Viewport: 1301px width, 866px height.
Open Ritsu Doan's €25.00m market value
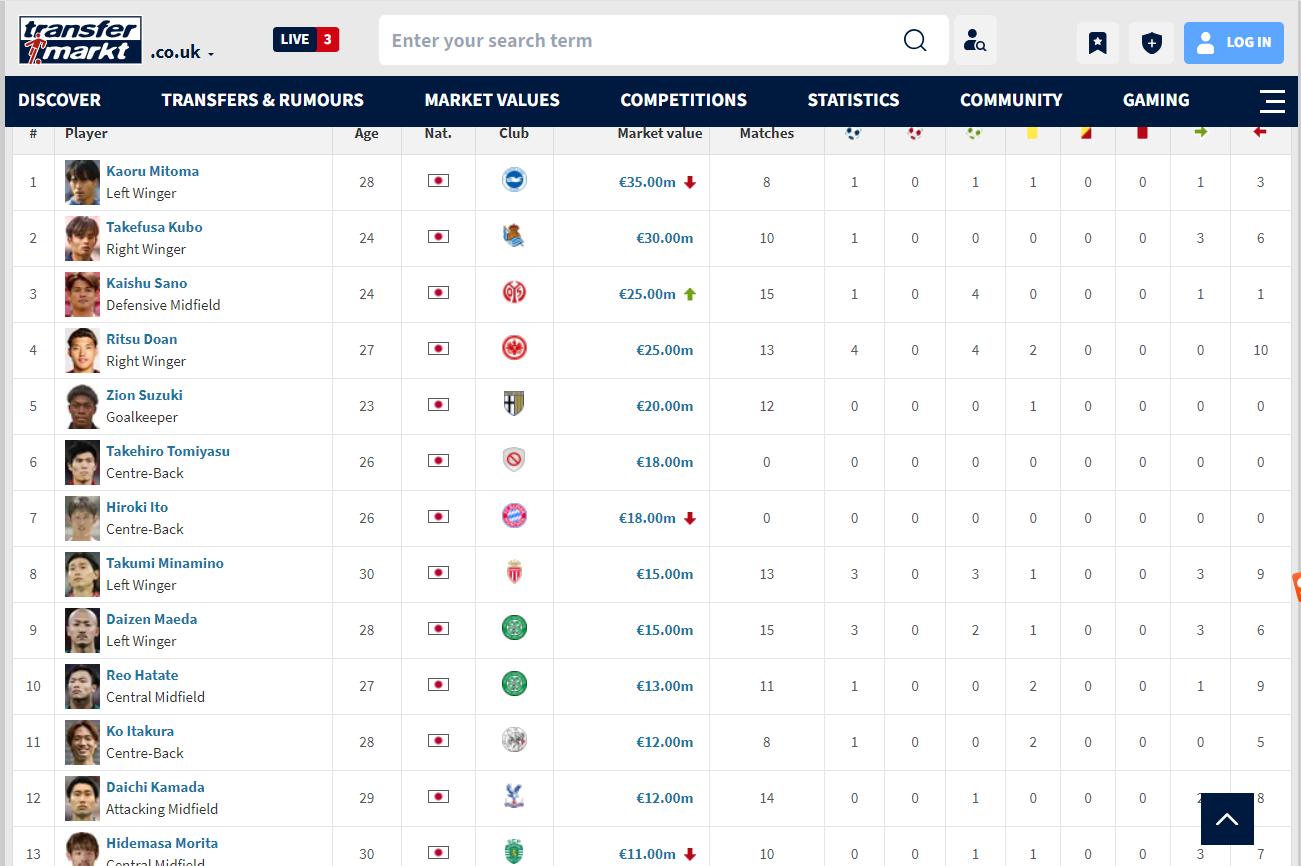(665, 350)
